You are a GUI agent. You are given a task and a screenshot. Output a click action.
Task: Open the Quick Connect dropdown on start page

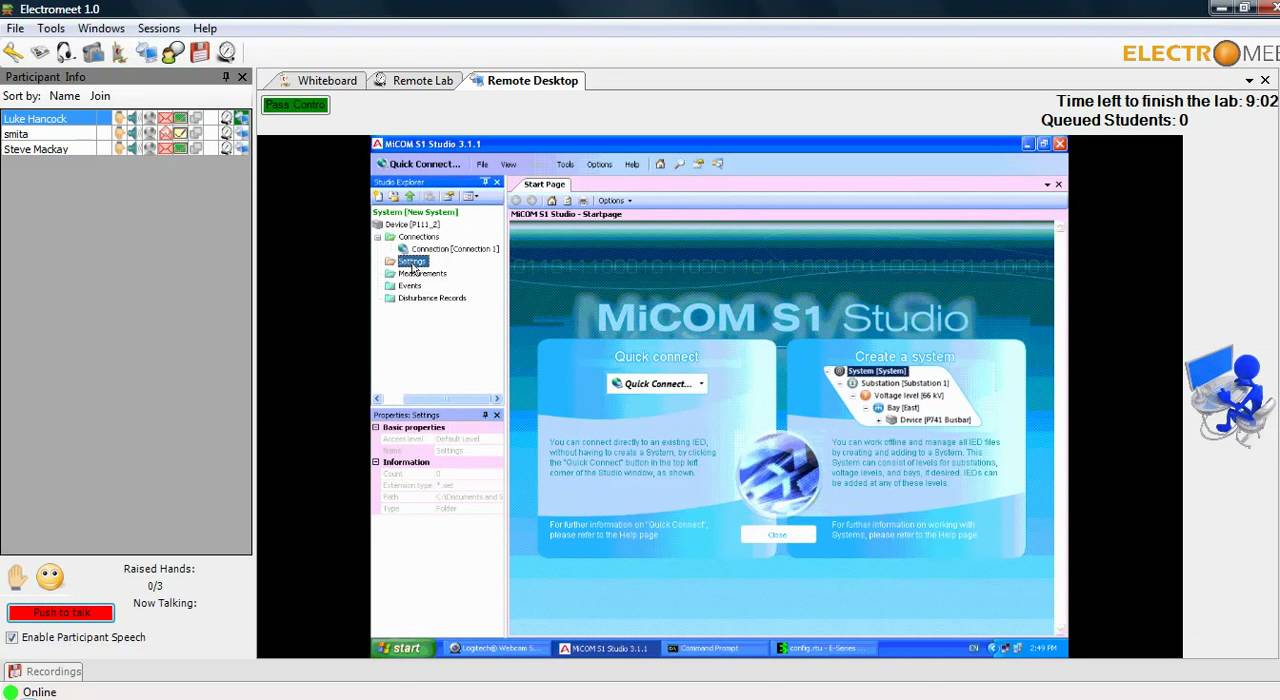(701, 383)
